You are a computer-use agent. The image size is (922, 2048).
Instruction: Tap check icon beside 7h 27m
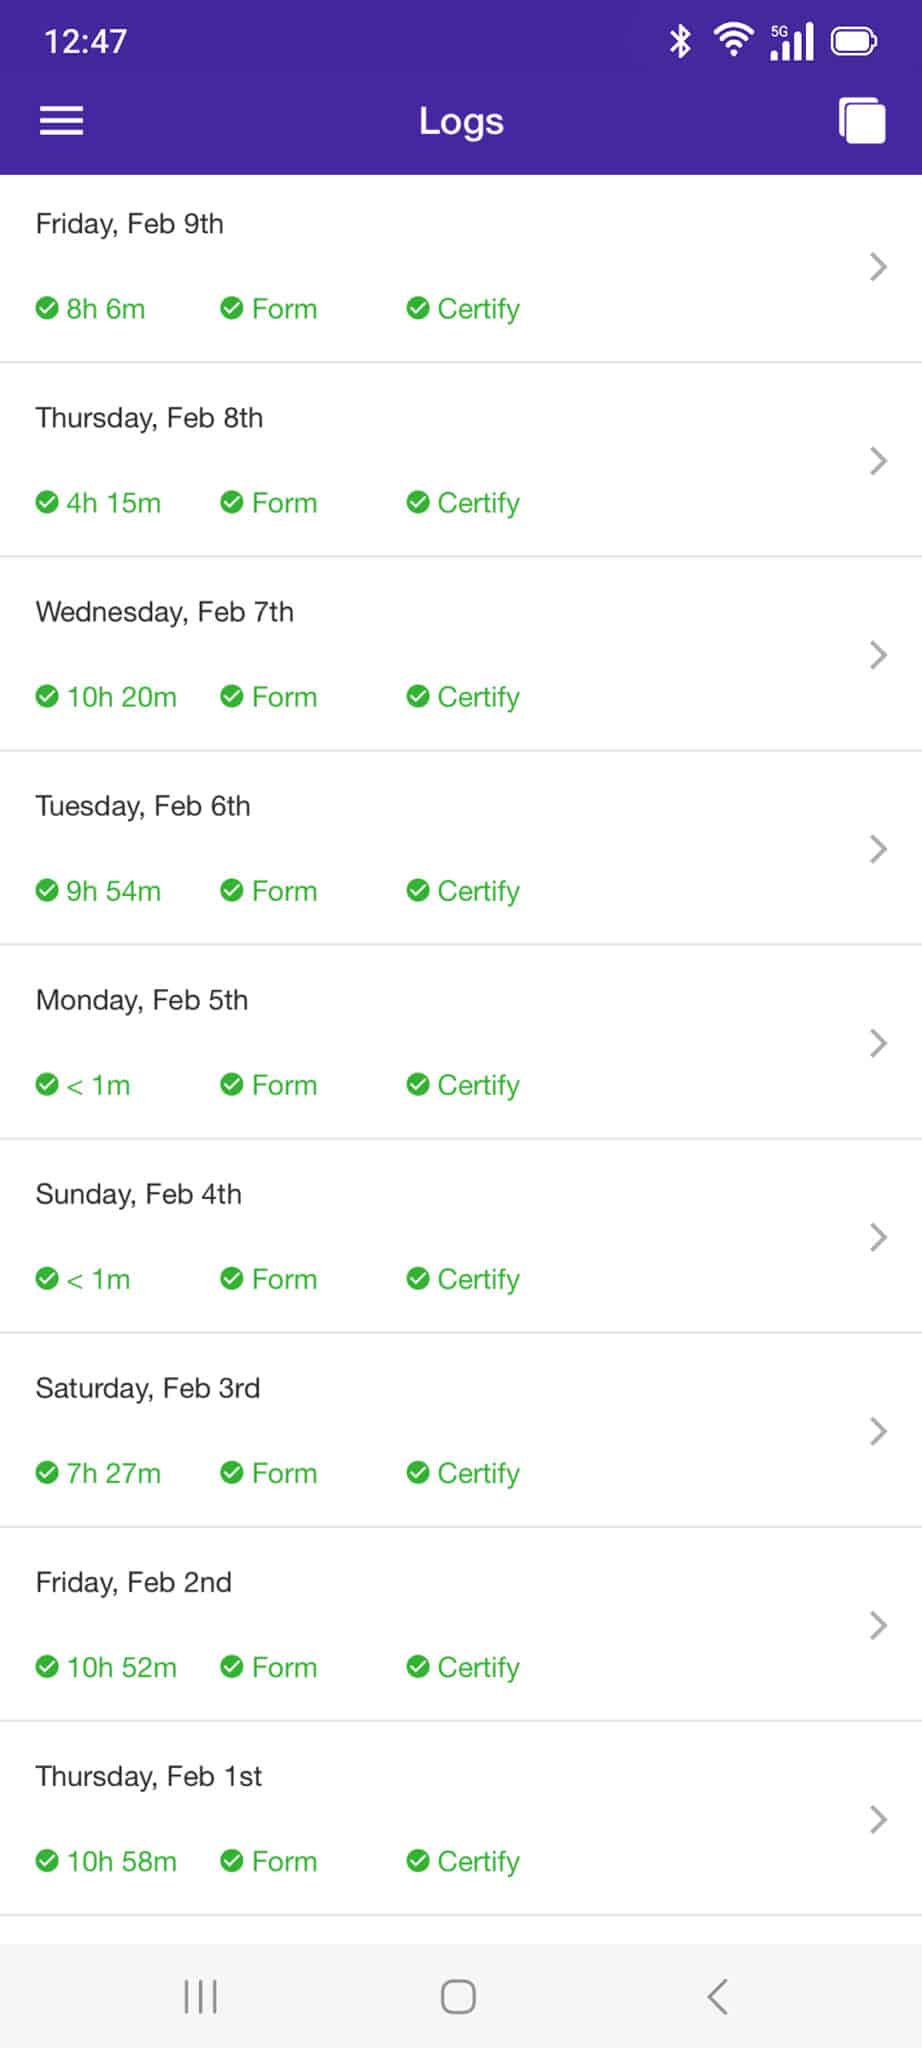47,1472
